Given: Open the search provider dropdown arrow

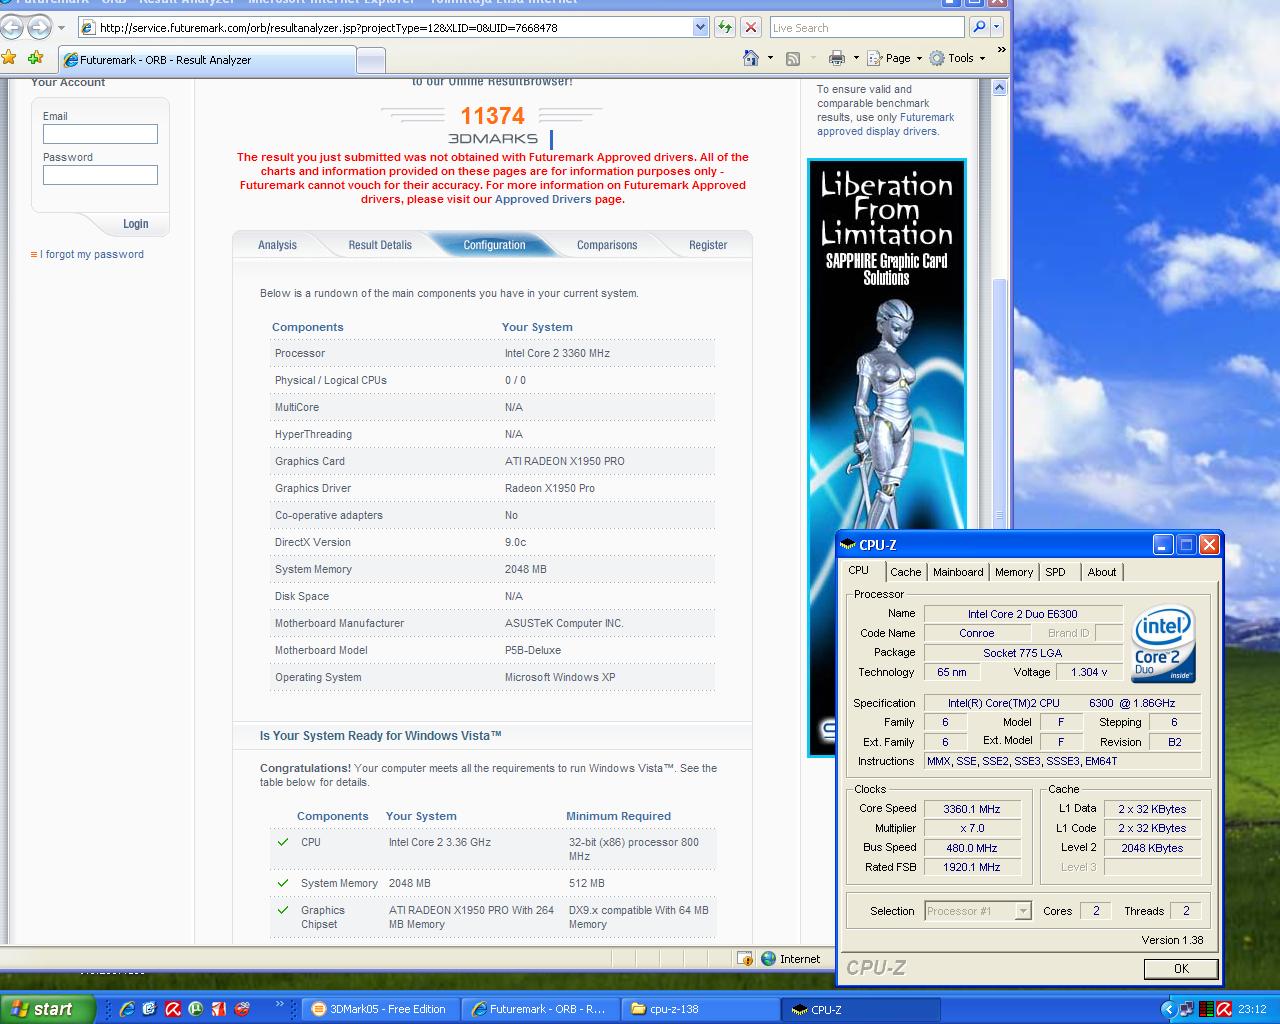Looking at the screenshot, I should 998,27.
